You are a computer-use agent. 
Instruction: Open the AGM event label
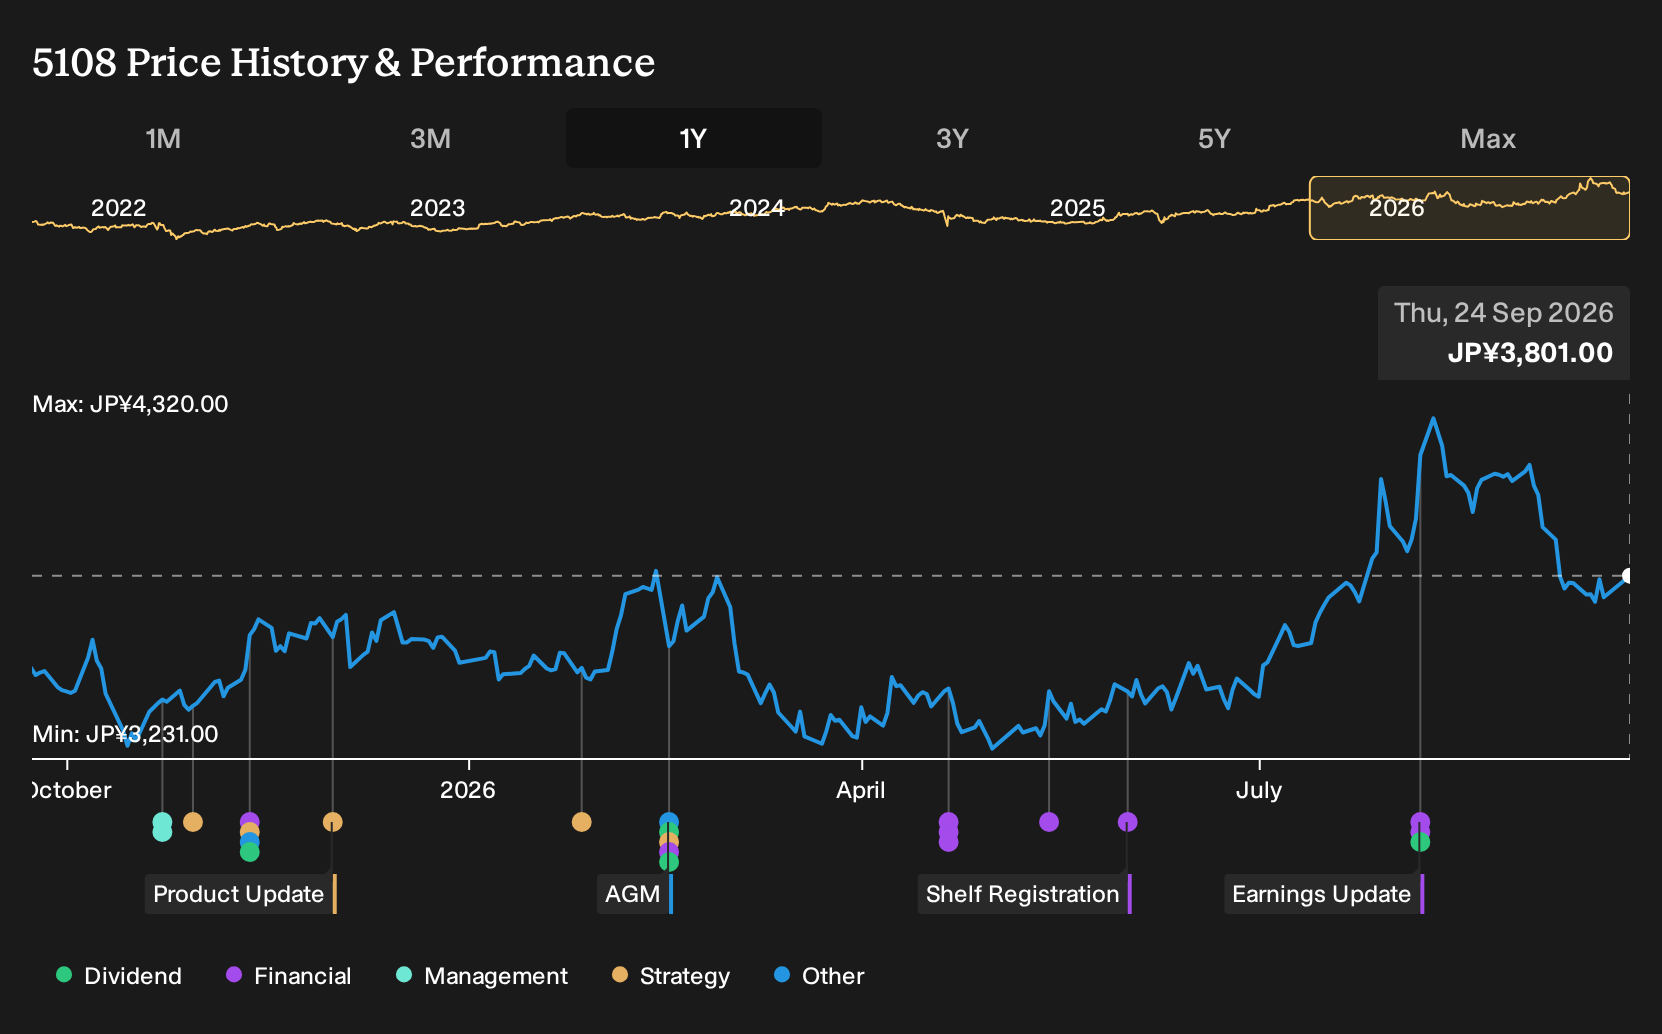(x=635, y=894)
